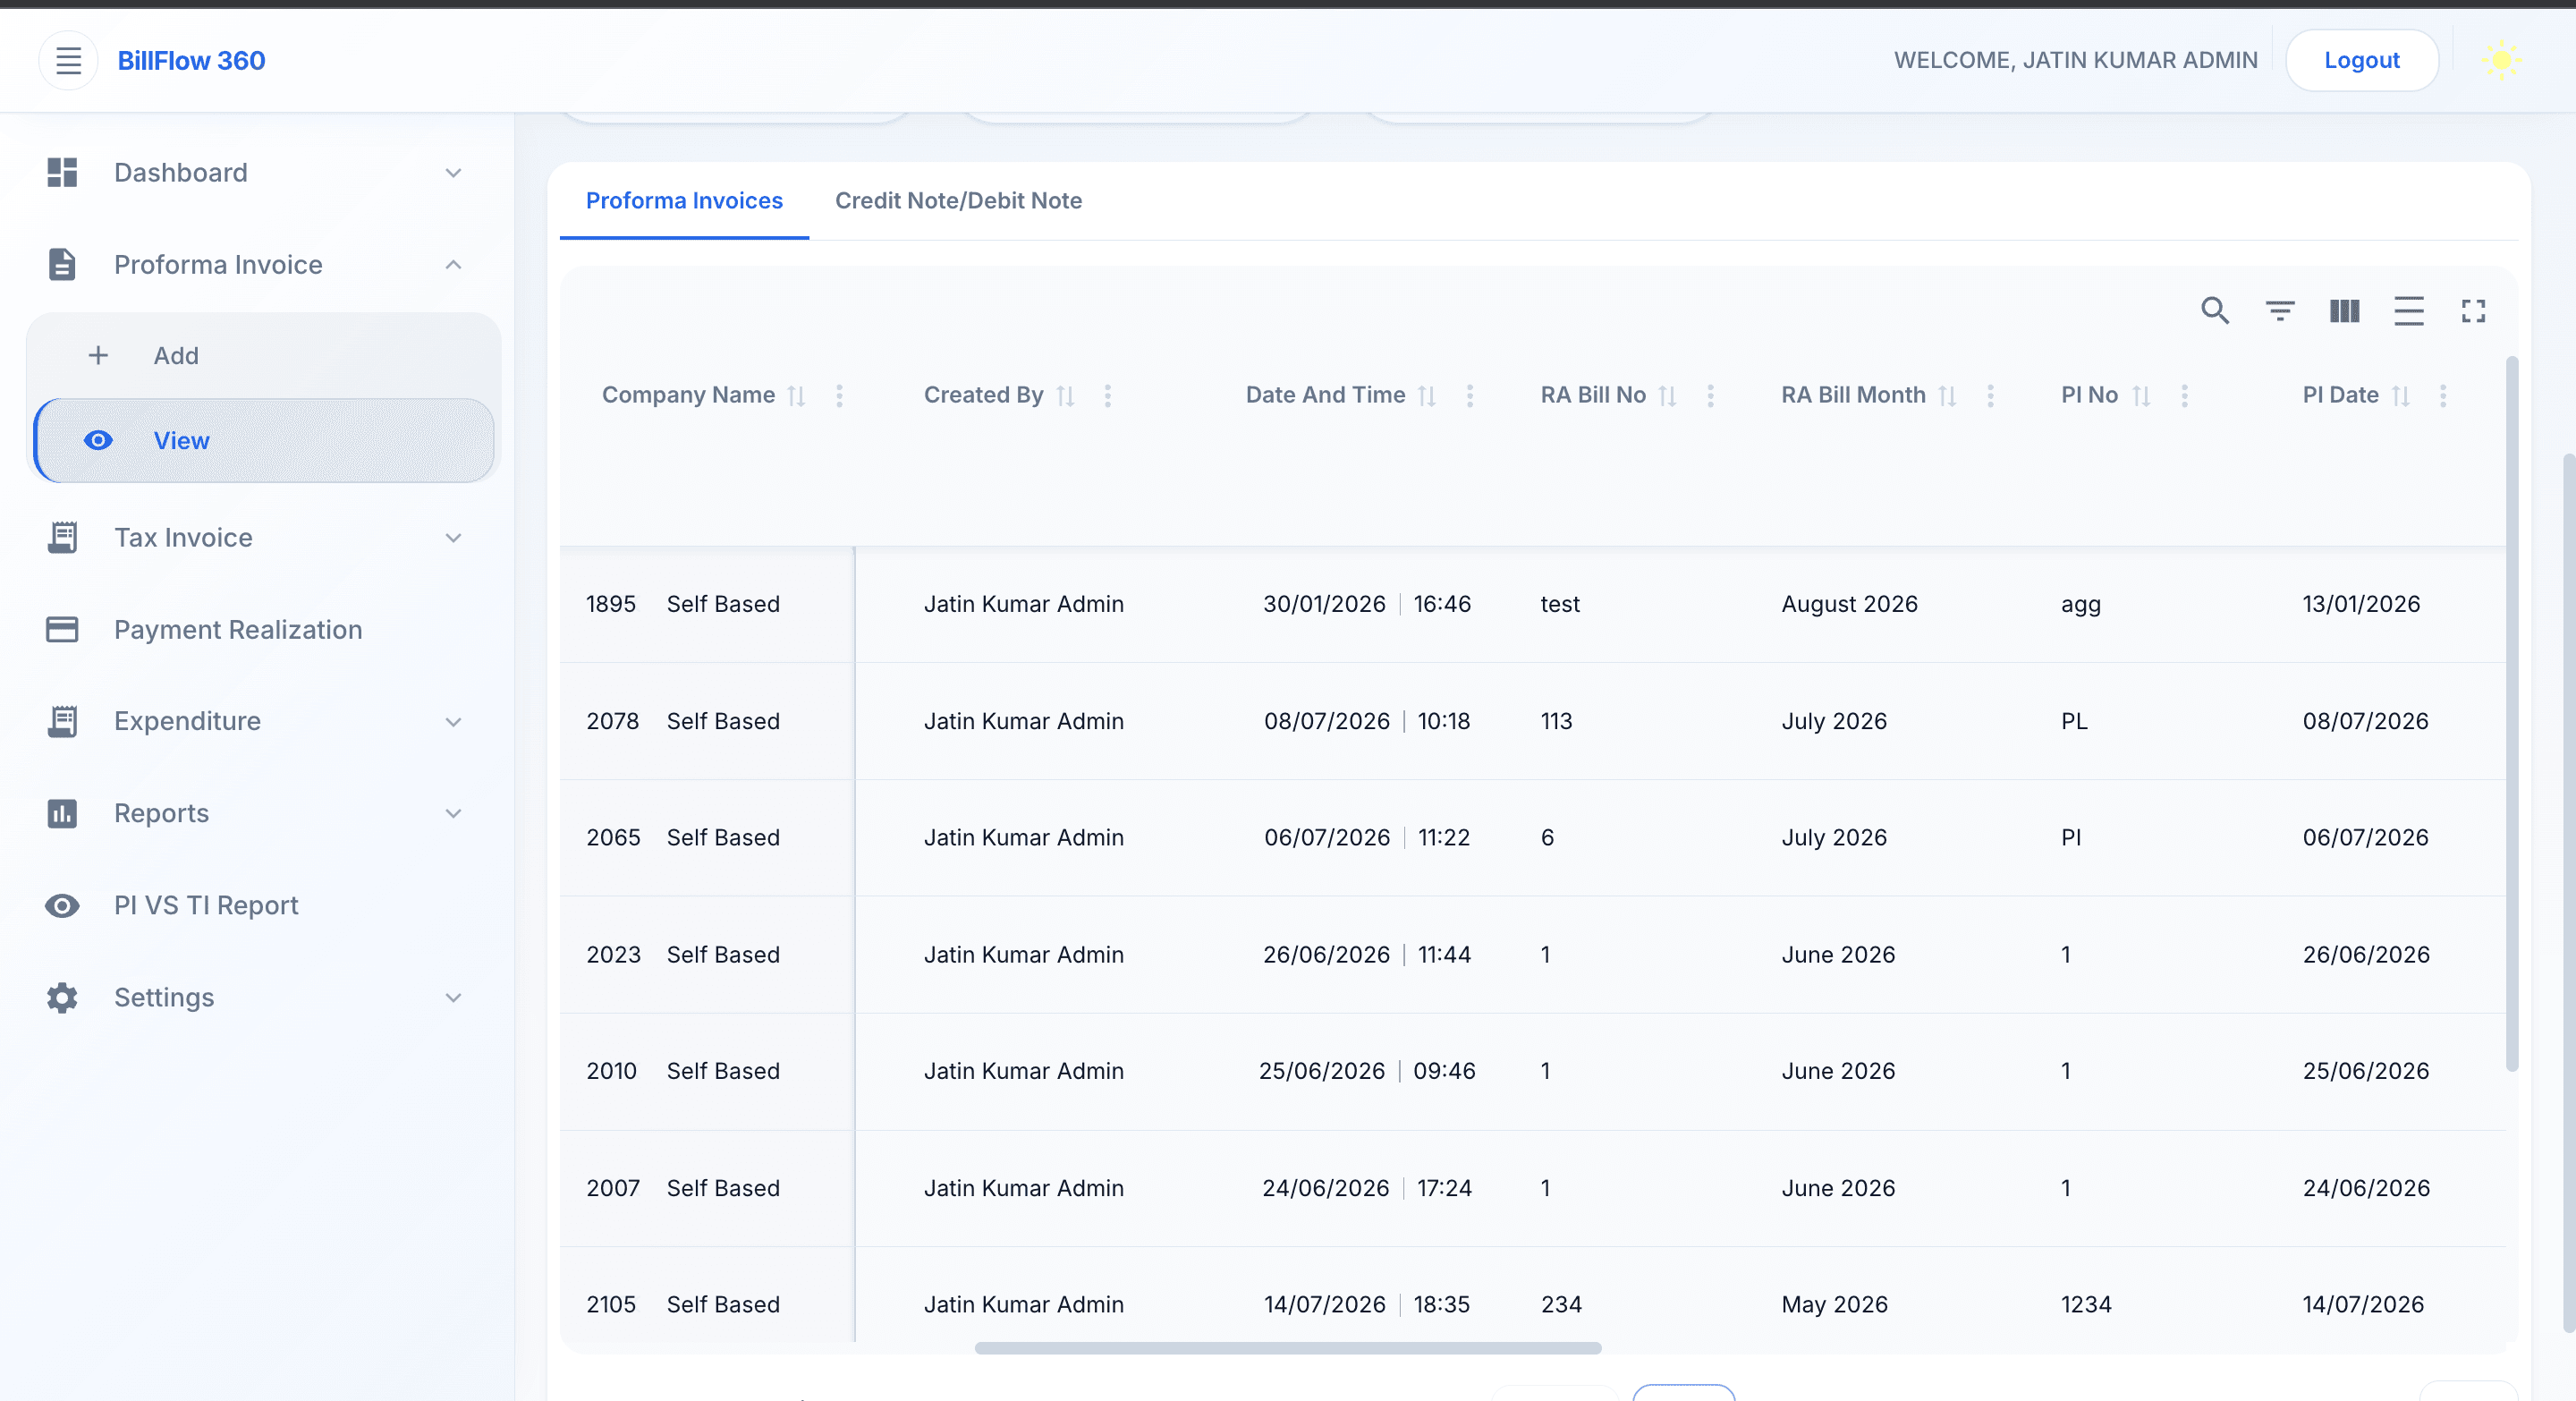Click '24/06/2026 | 17:24' date-time cell
The image size is (2576, 1401).
pos(1366,1188)
